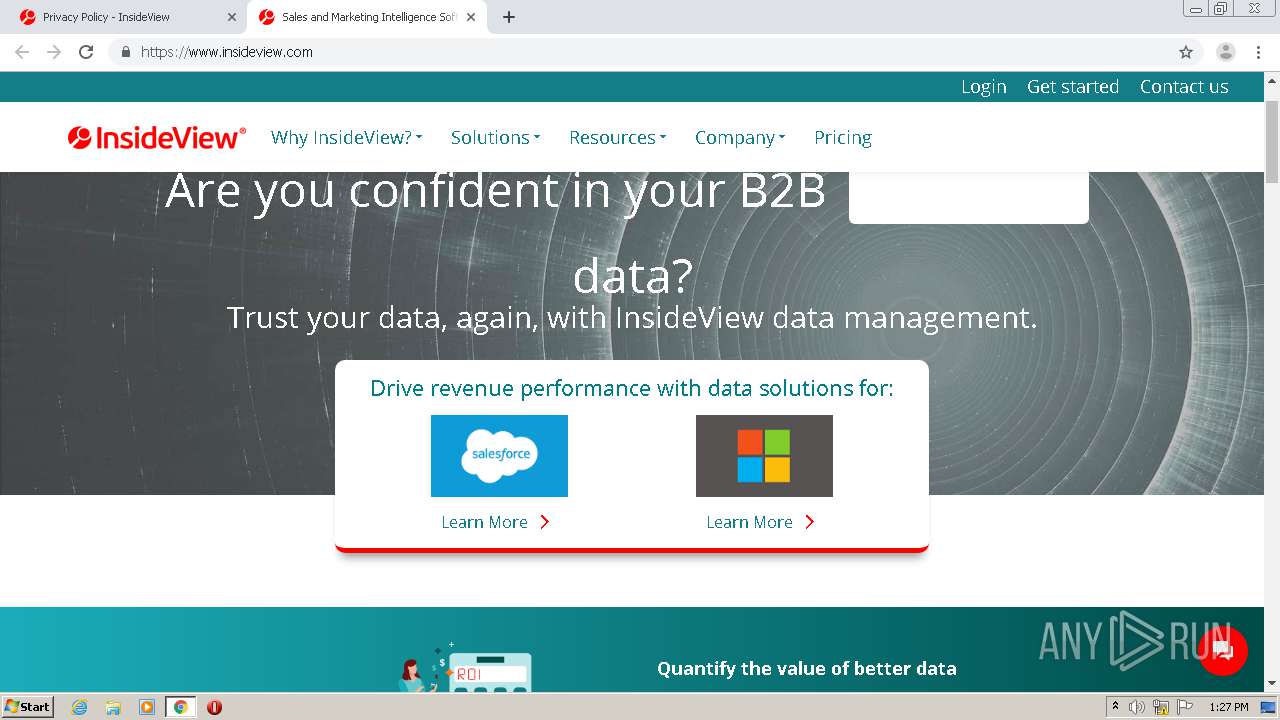
Task: Click the taskbar clock showing 1:27 PM
Action: 1228,707
